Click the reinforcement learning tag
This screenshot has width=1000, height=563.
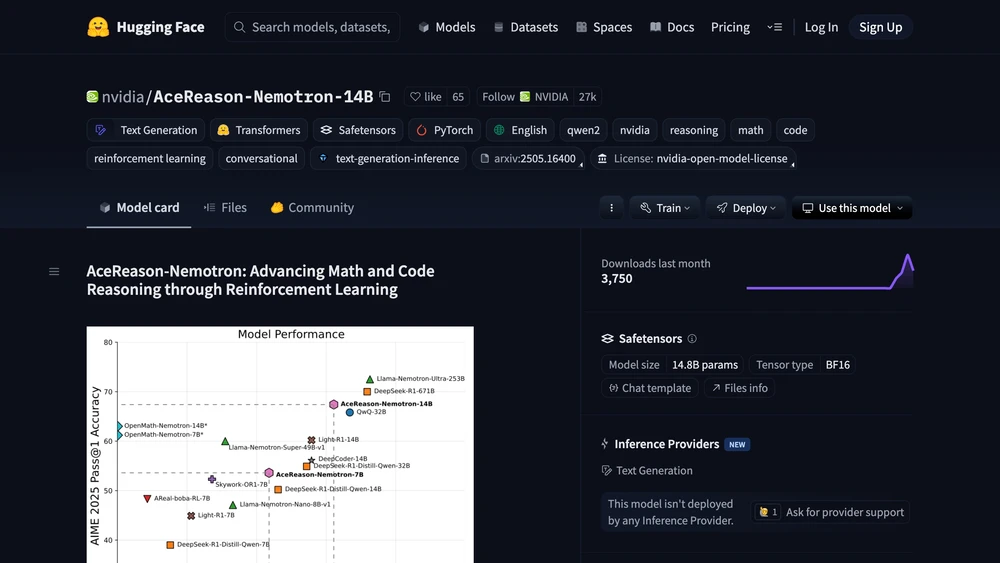click(150, 159)
